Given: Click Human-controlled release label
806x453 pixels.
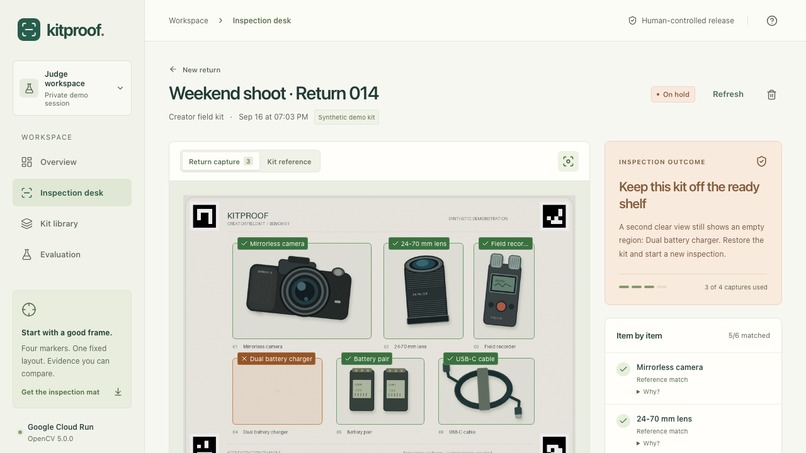Looking at the screenshot, I should pyautogui.click(x=687, y=21).
